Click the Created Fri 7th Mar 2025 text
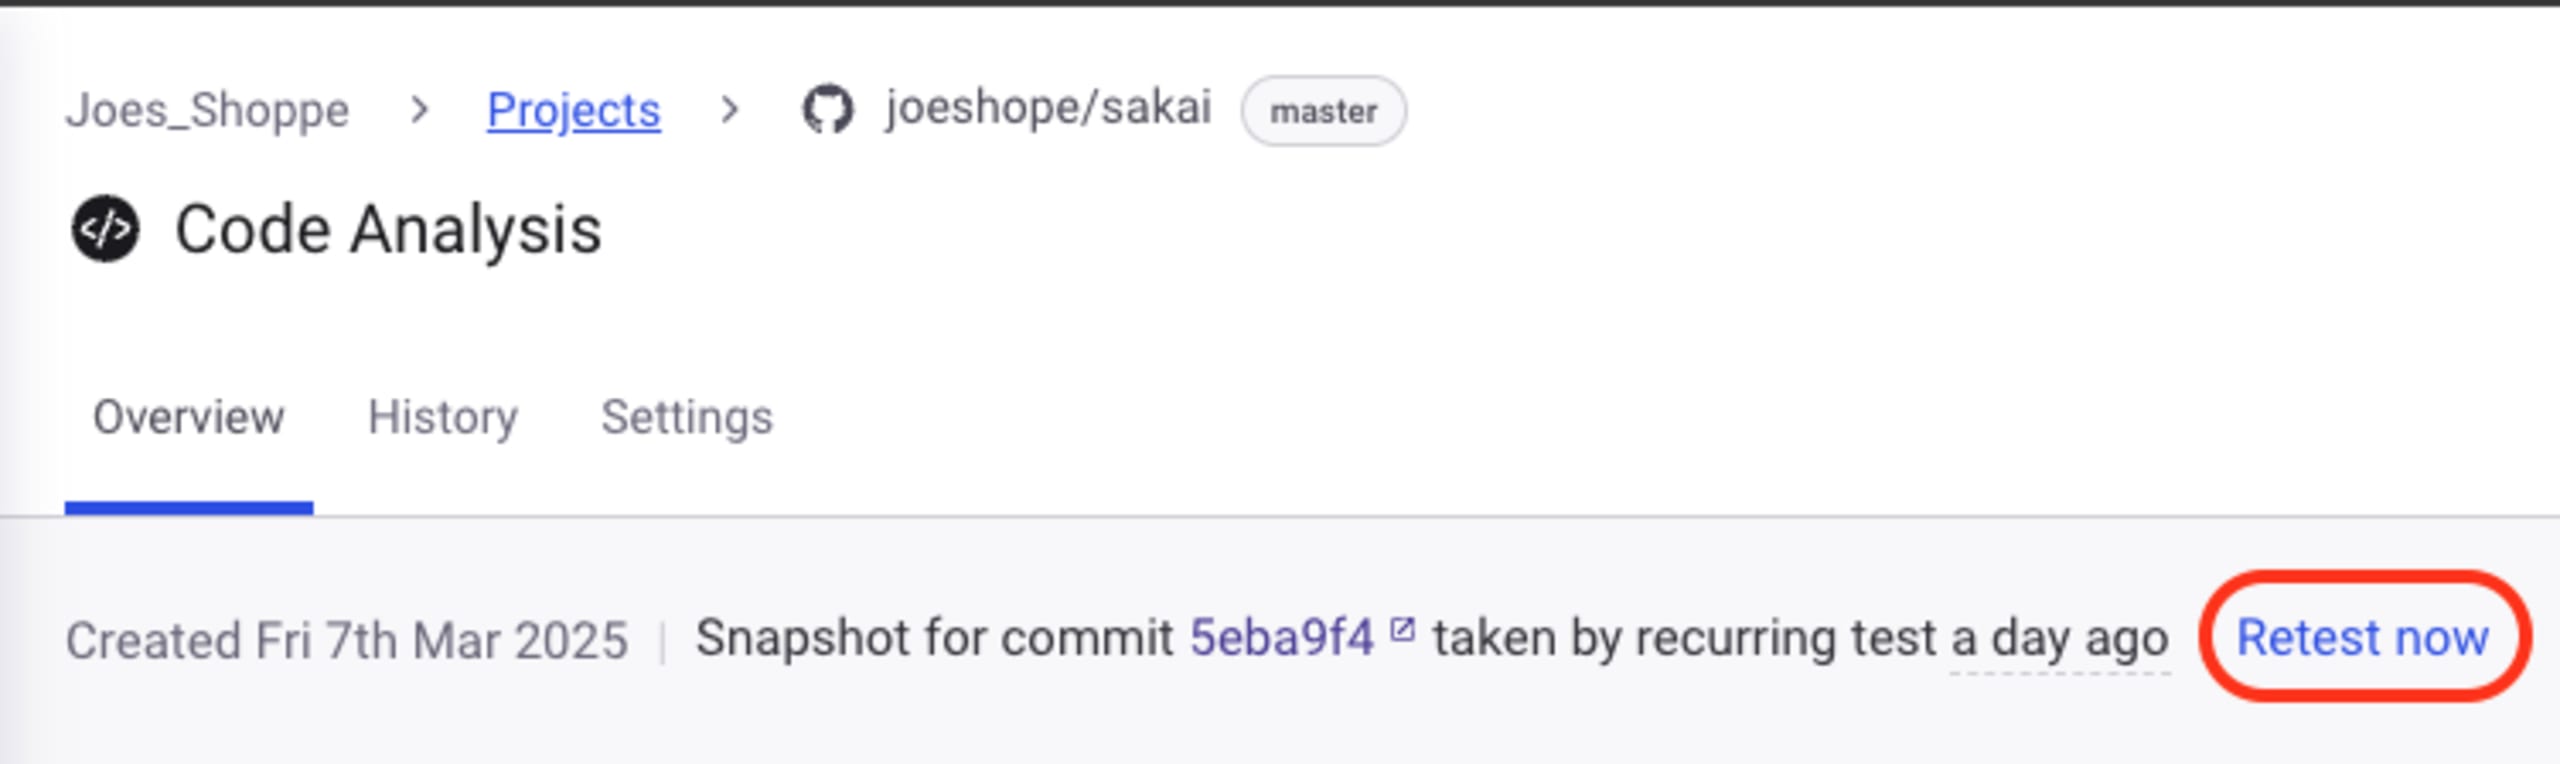This screenshot has height=764, width=2560. point(347,640)
